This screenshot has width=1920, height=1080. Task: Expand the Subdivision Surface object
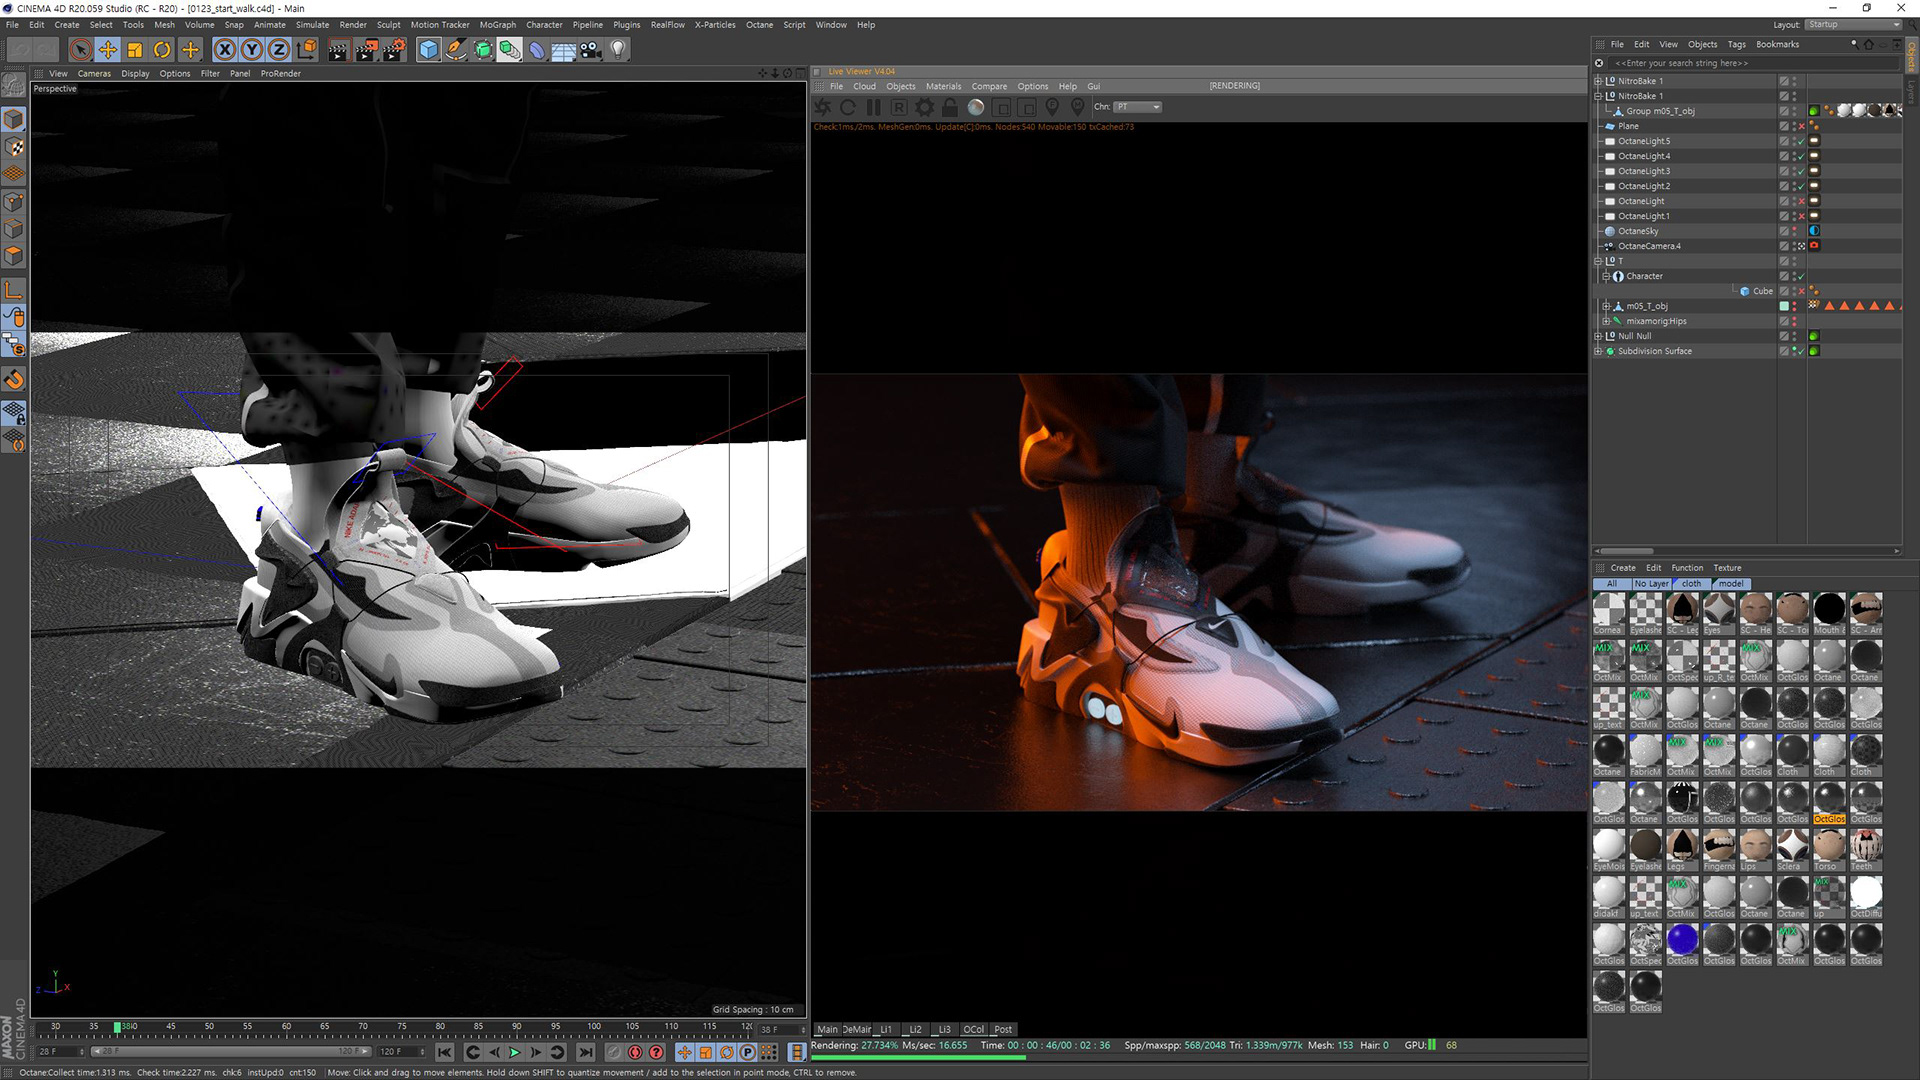(x=1598, y=351)
